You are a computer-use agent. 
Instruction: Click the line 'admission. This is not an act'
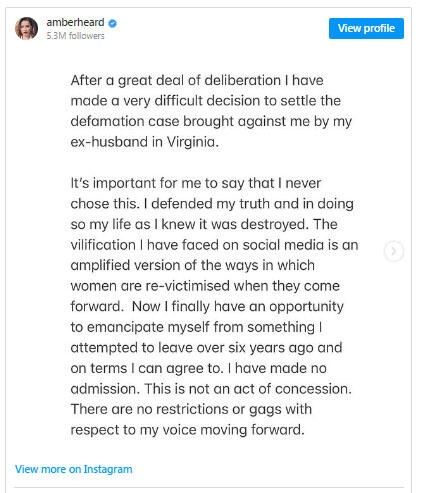coord(211,389)
